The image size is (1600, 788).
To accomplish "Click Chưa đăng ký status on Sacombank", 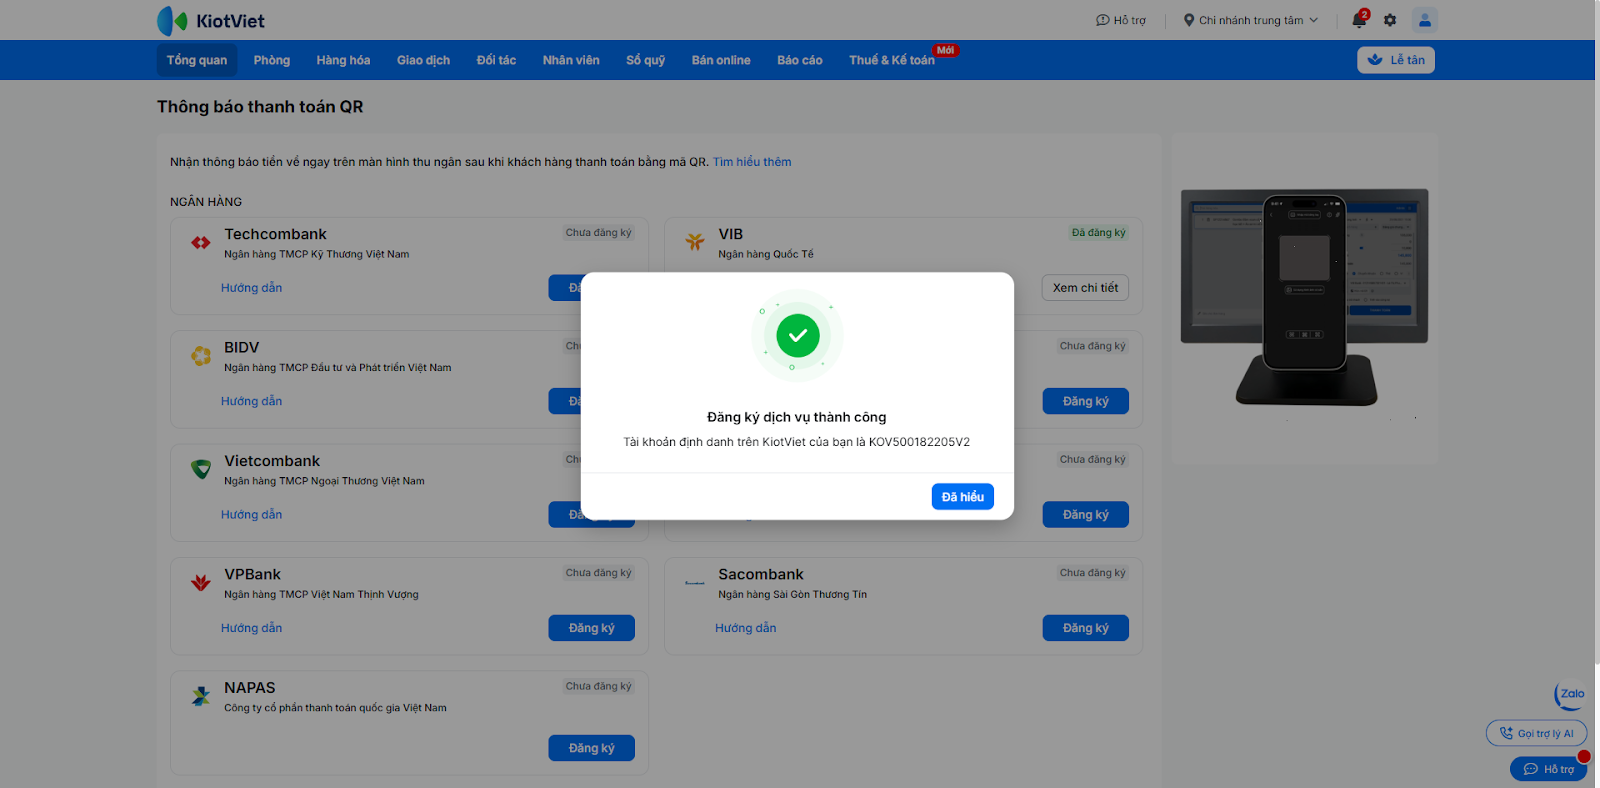I will [x=1093, y=573].
